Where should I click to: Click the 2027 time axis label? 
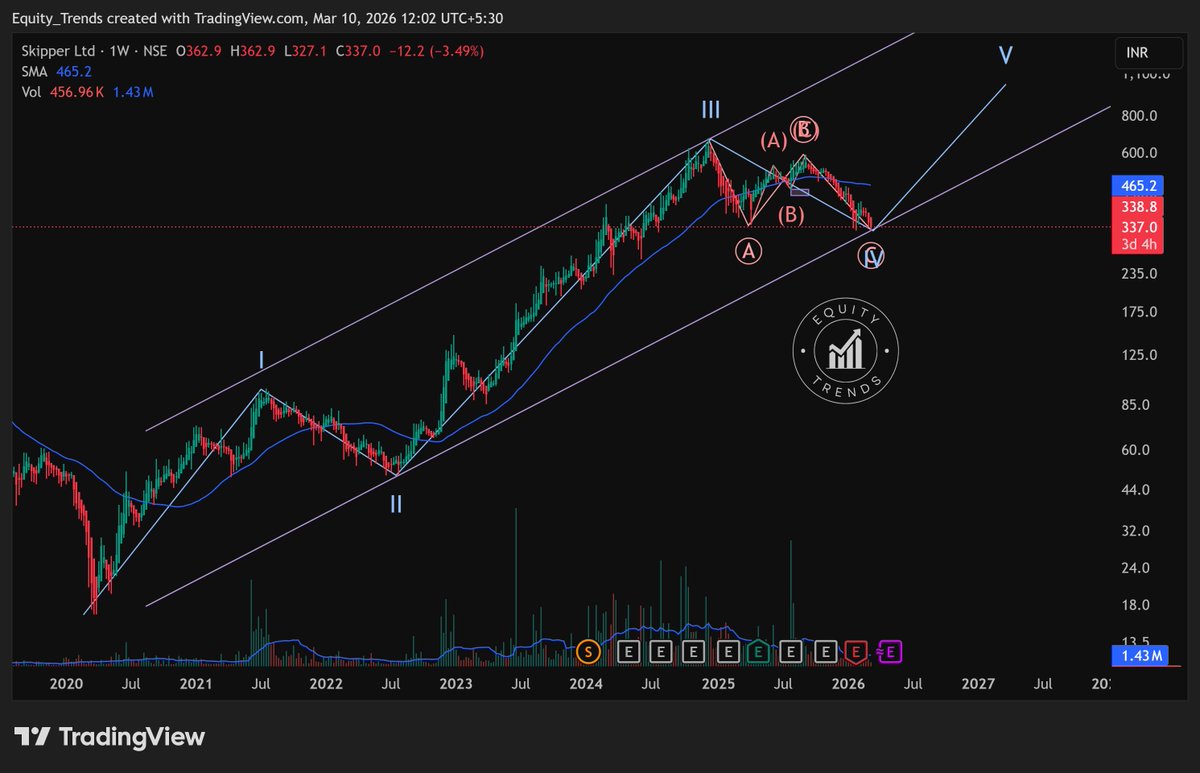[977, 684]
